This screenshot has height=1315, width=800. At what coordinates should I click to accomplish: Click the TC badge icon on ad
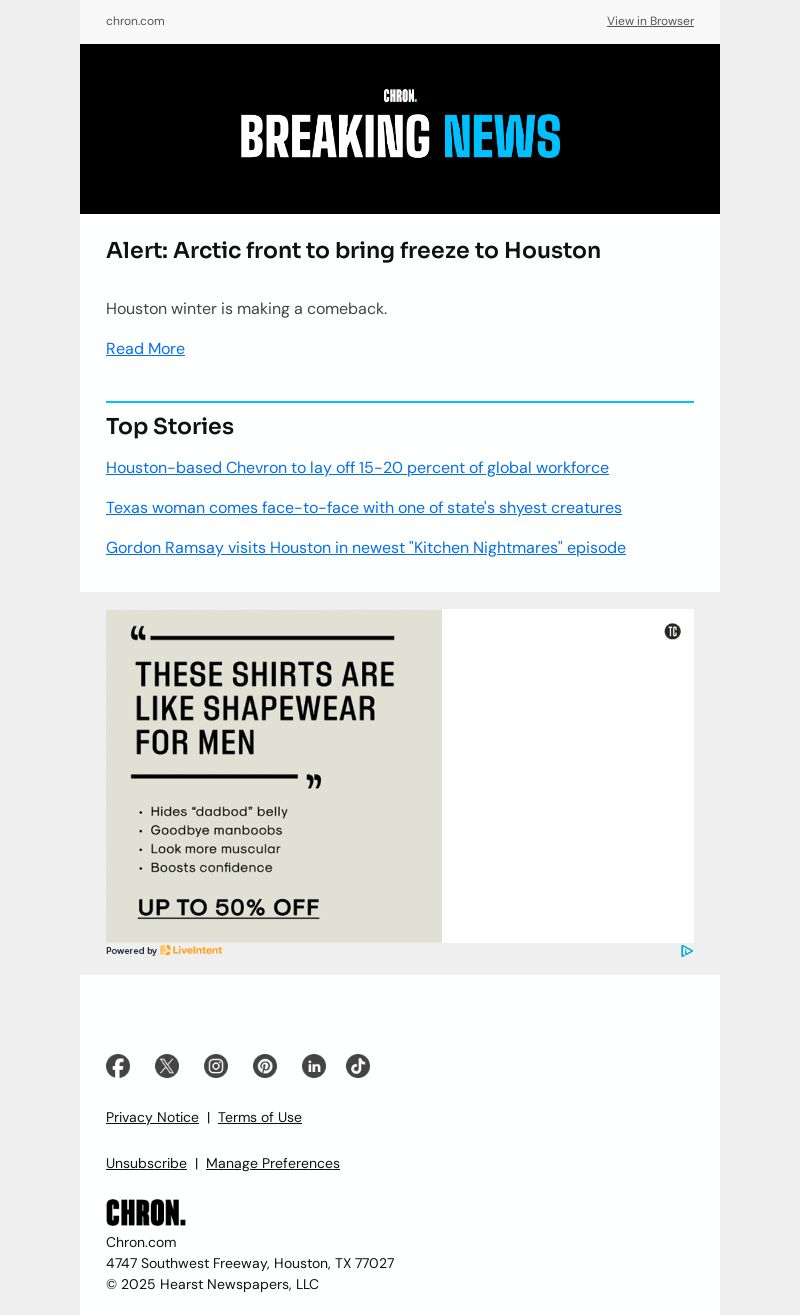(673, 631)
